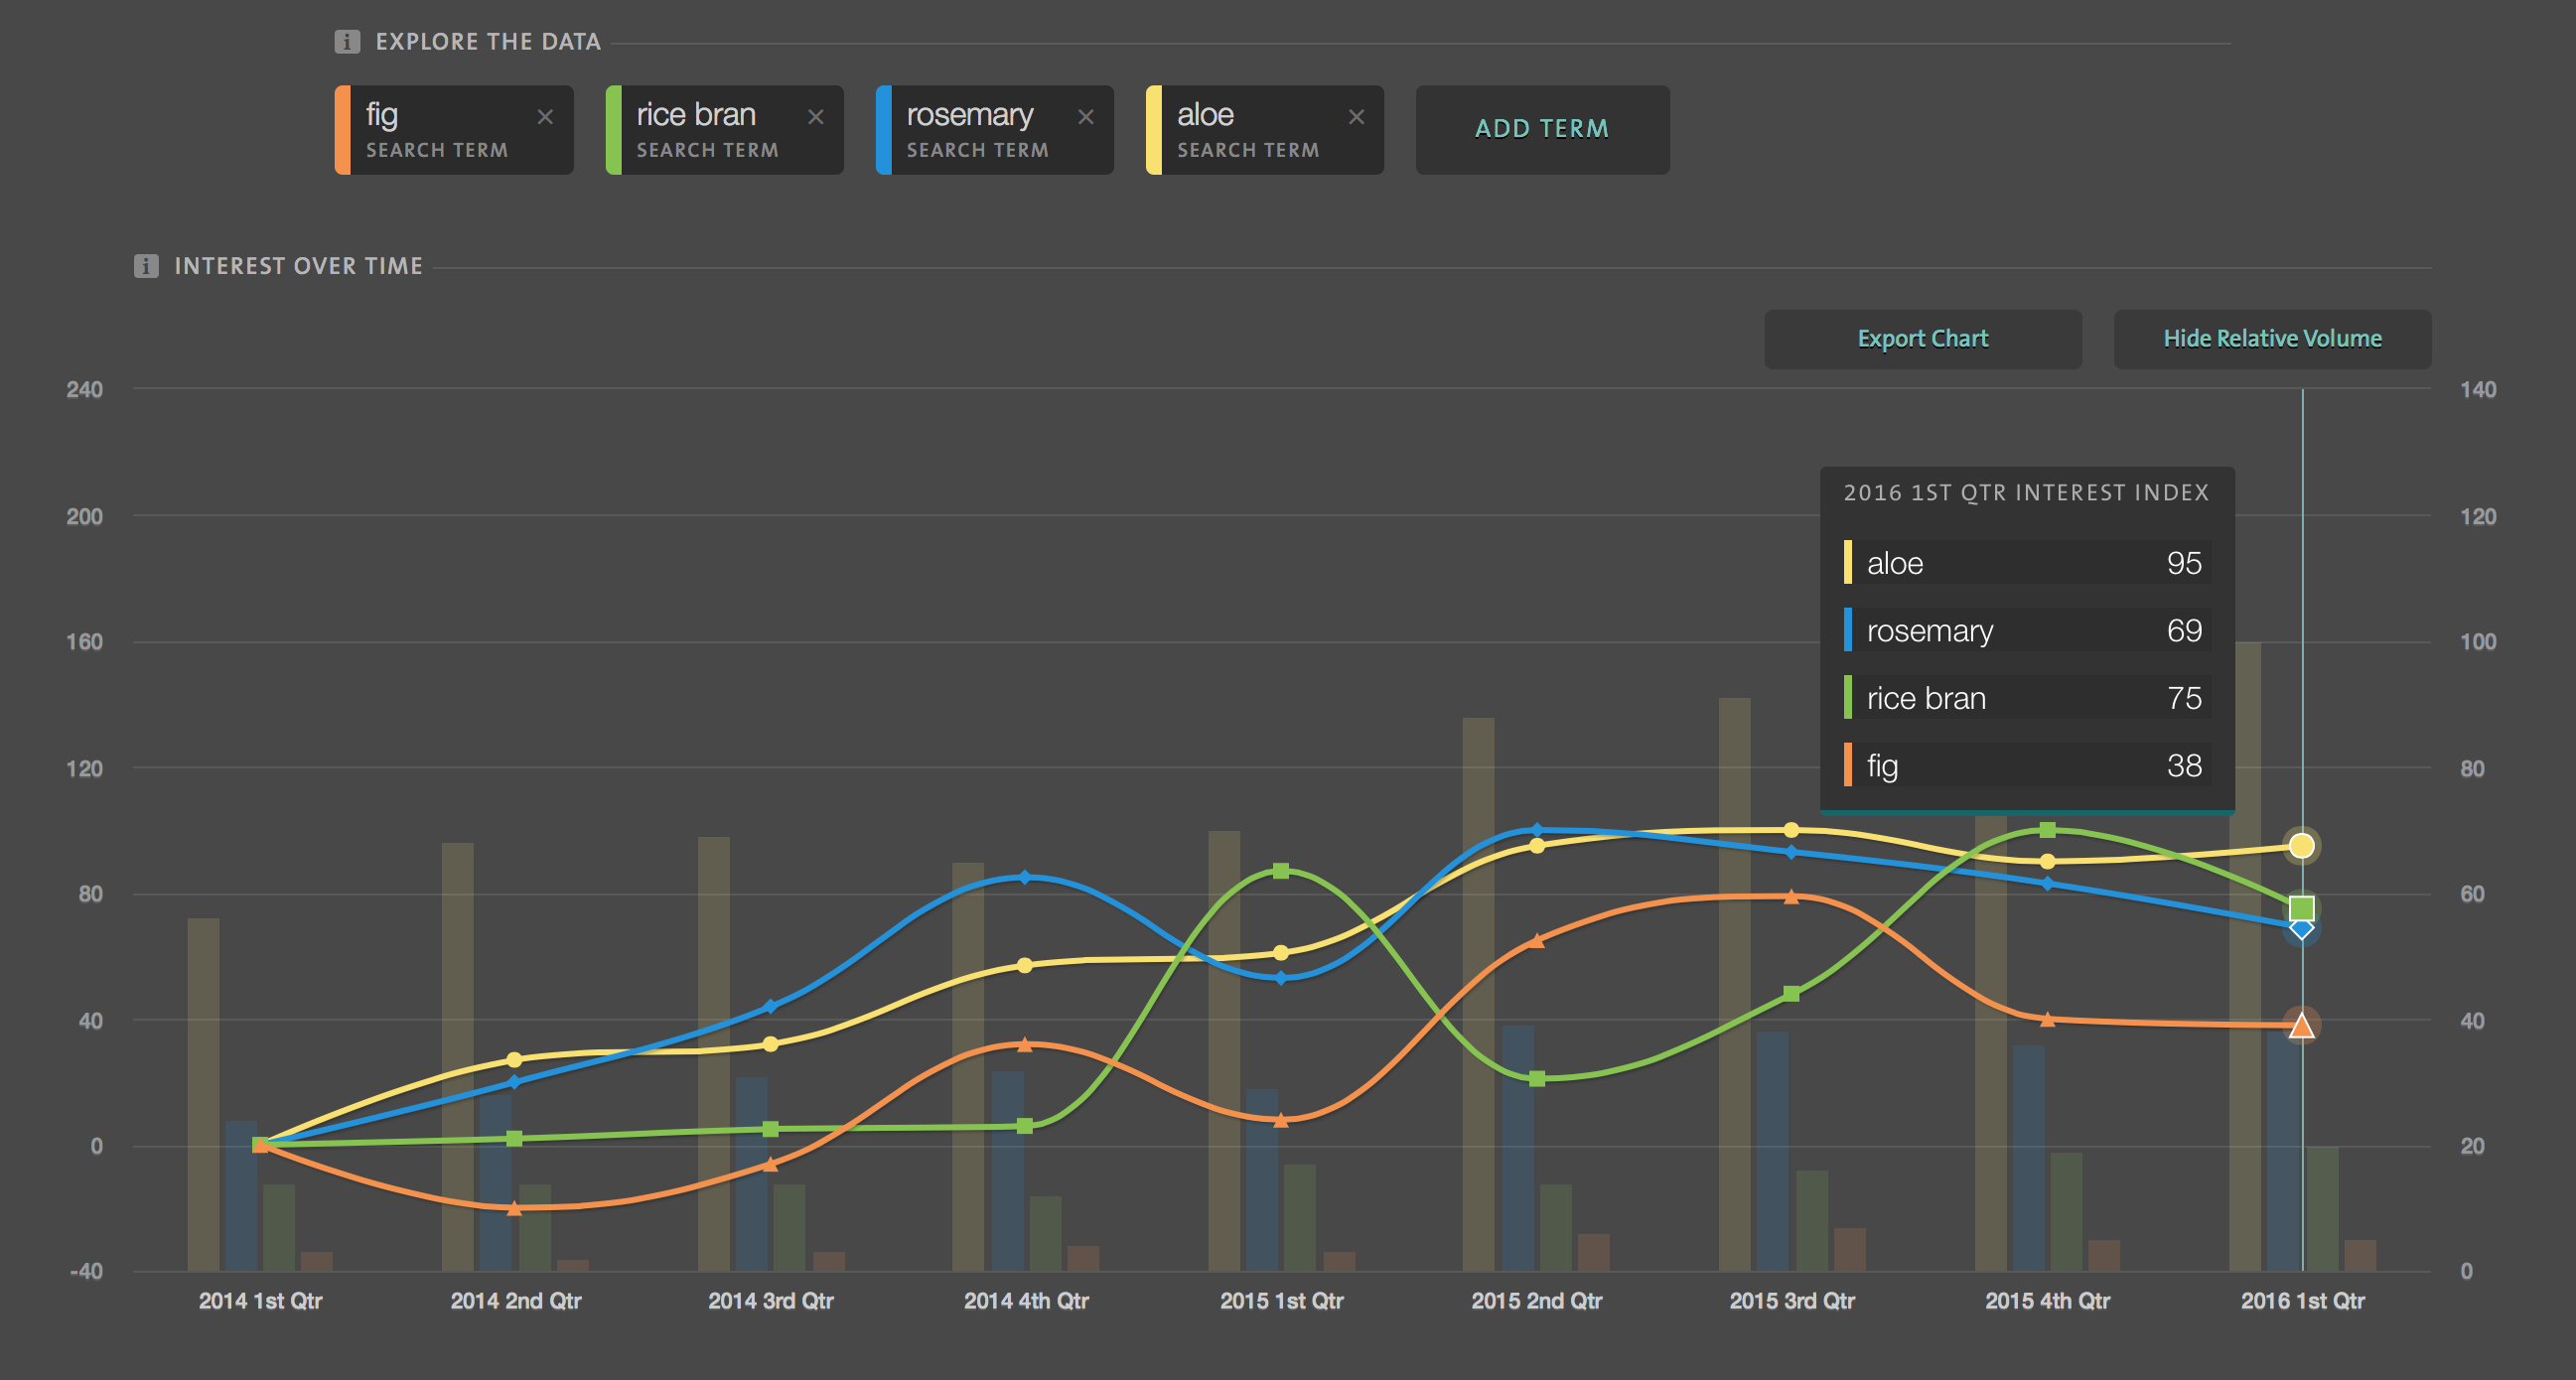Click the fig orange triangle marker at 2016 1st Qtr

pyautogui.click(x=2302, y=1026)
